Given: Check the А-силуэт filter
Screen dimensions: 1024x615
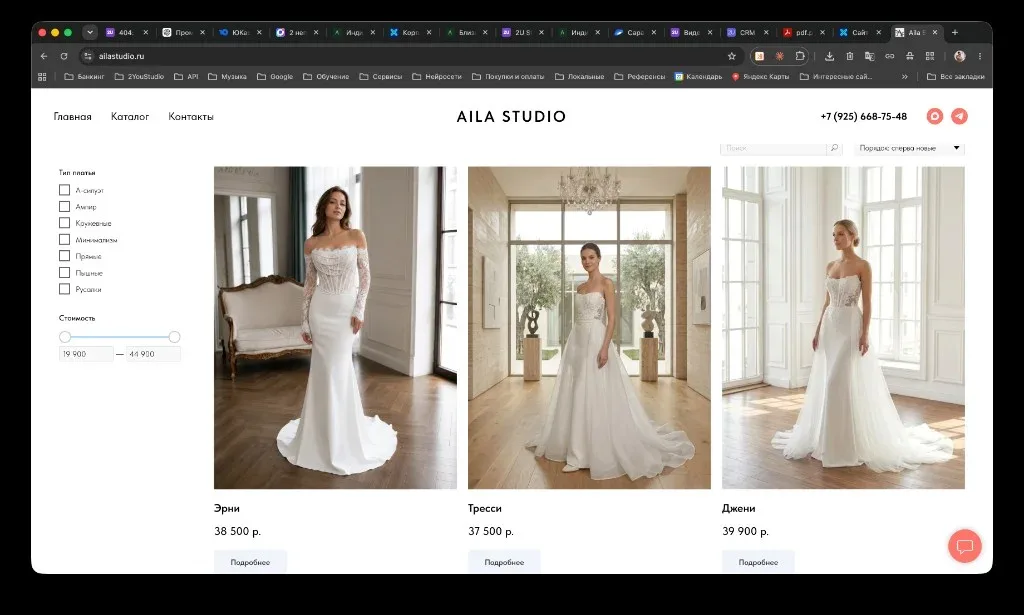Looking at the screenshot, I should coord(64,190).
